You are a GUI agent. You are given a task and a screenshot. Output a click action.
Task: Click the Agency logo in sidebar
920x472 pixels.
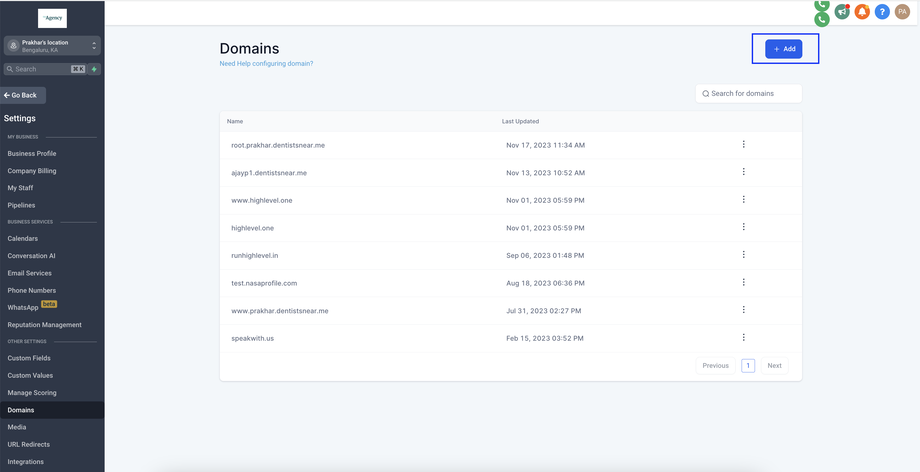point(52,18)
